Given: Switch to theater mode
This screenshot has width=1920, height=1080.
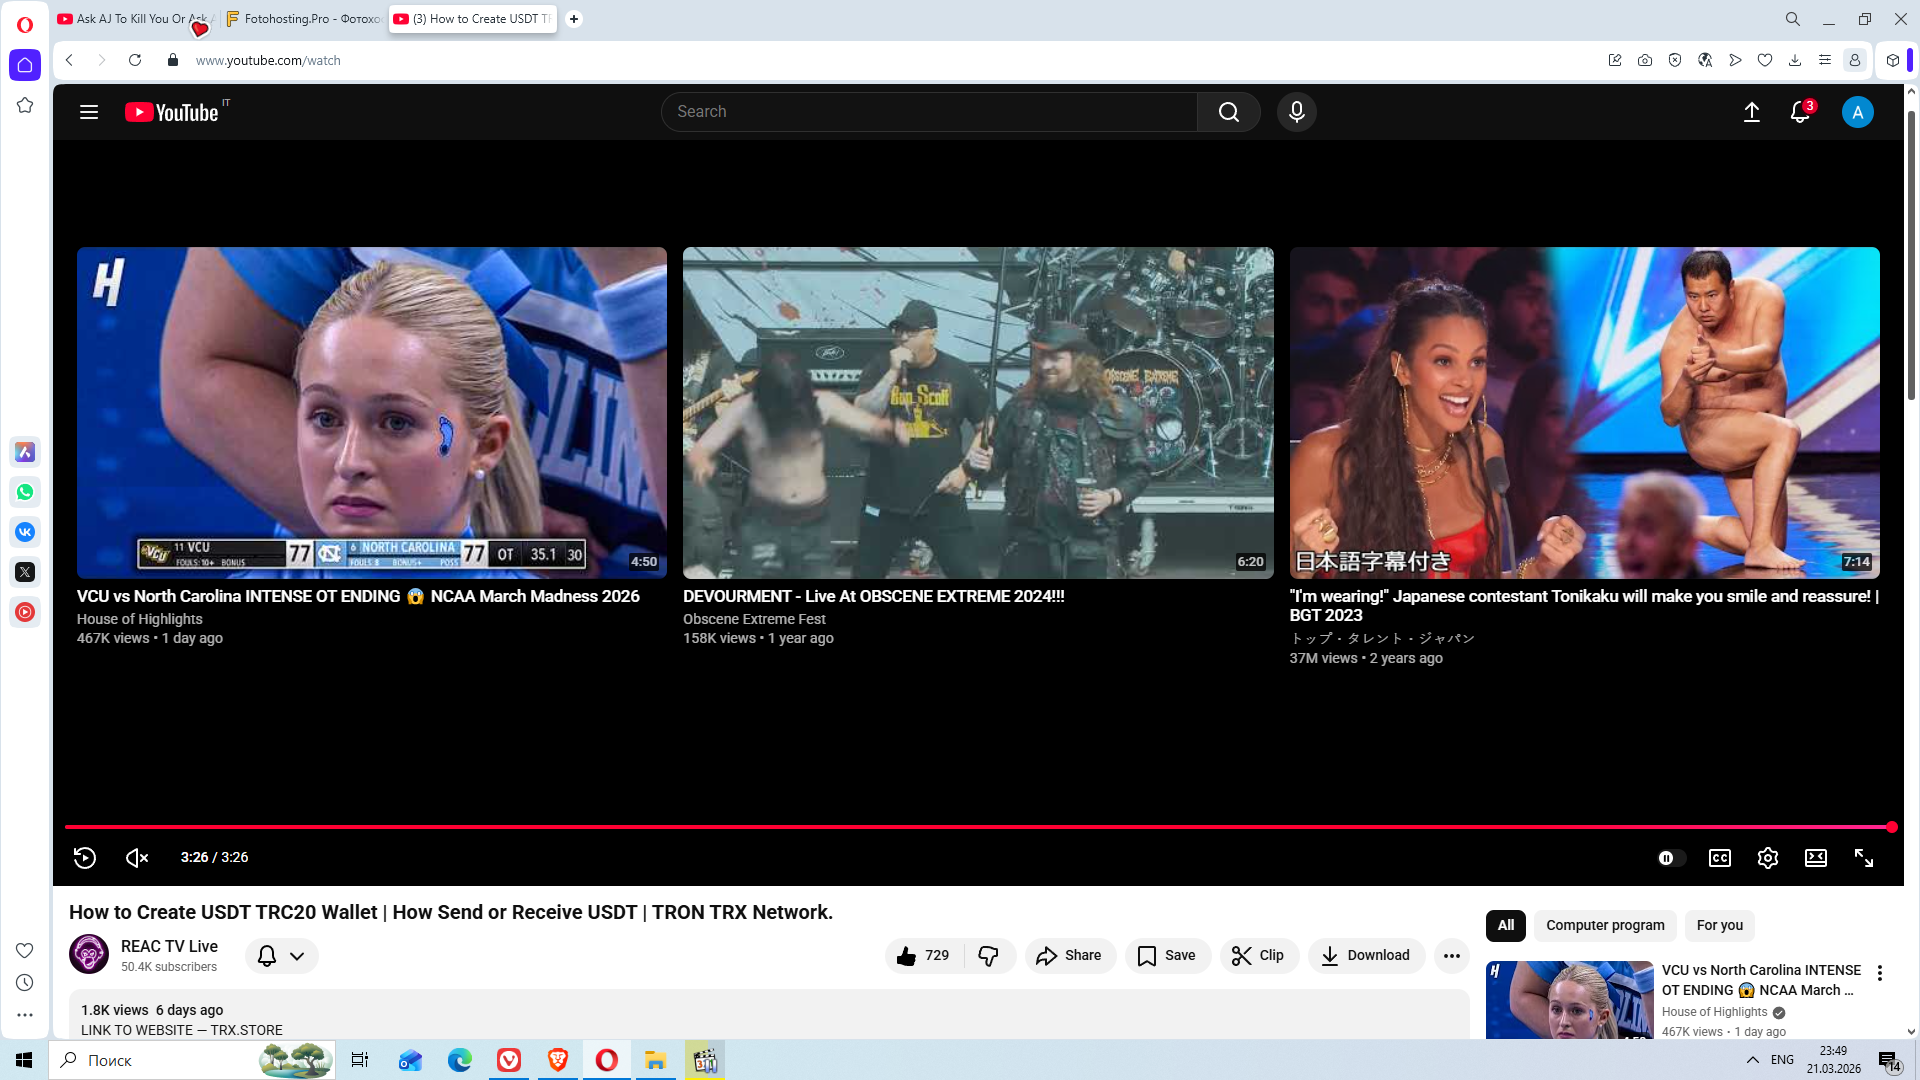Looking at the screenshot, I should click(1815, 858).
